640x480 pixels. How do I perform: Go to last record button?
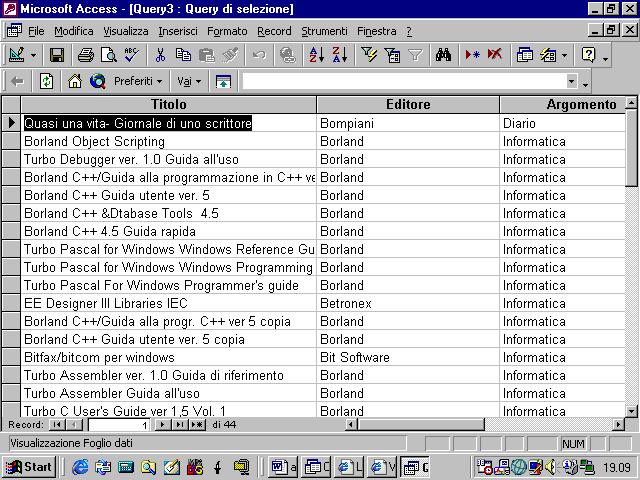pyautogui.click(x=180, y=425)
